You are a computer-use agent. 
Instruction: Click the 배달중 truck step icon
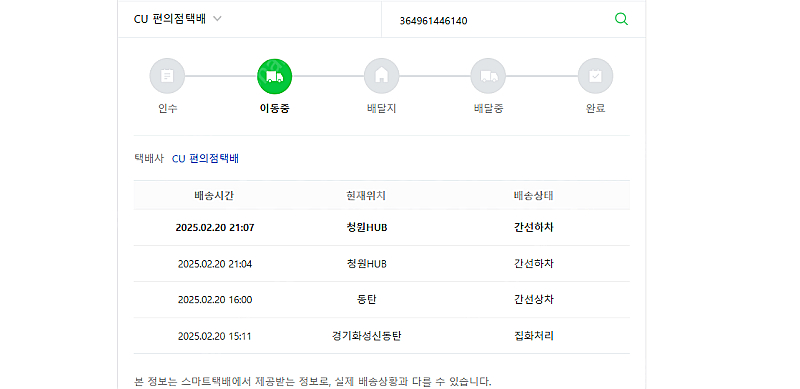click(x=488, y=76)
